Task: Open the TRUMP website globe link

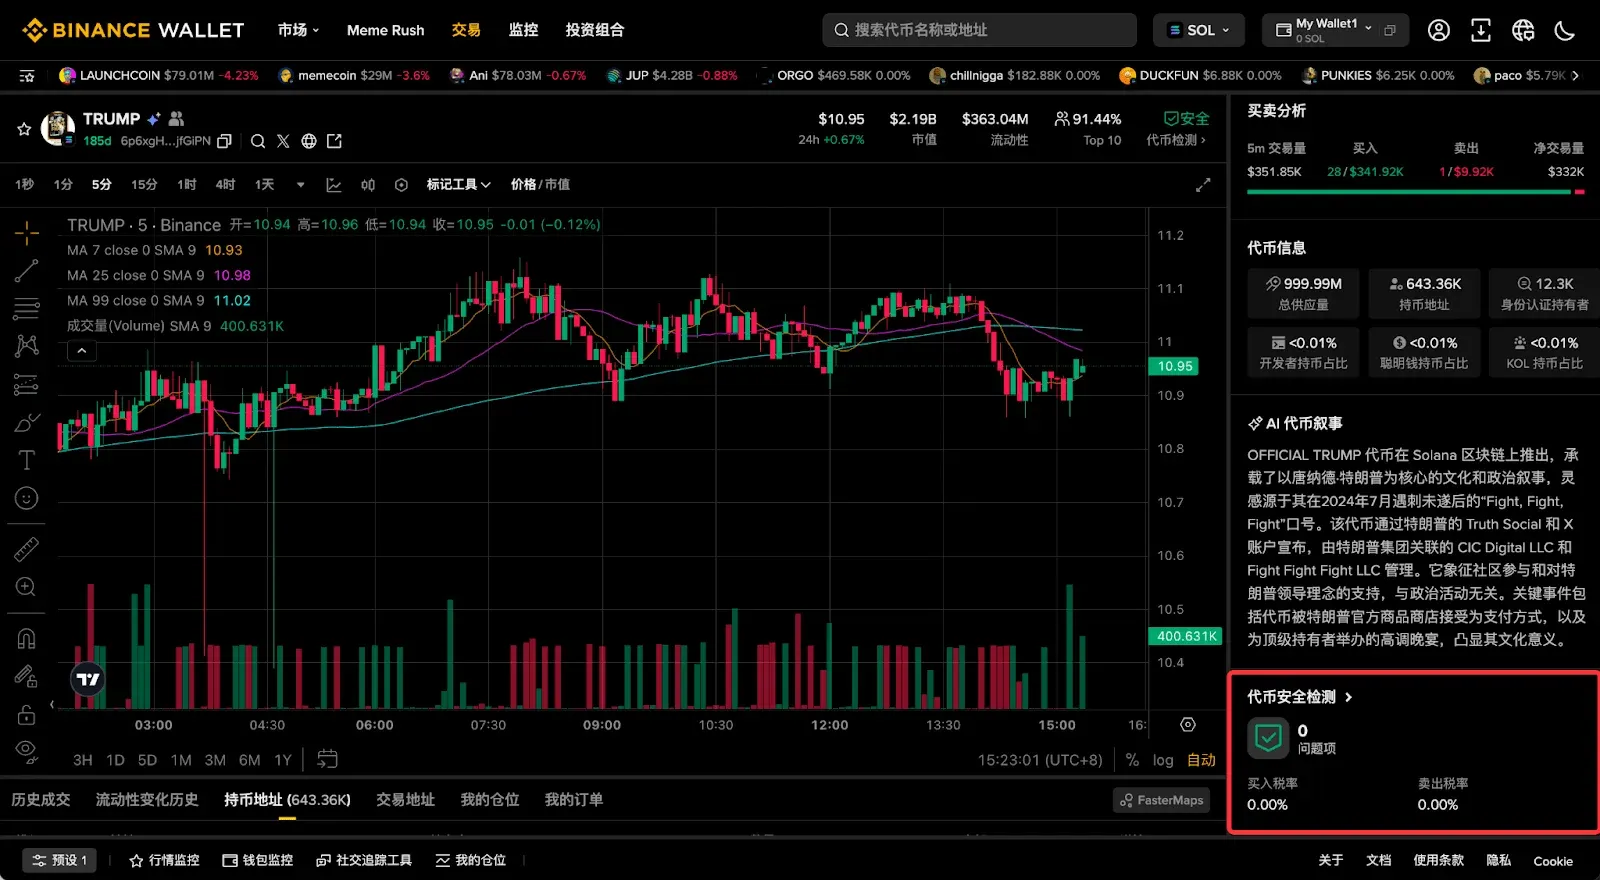Action: 309,141
